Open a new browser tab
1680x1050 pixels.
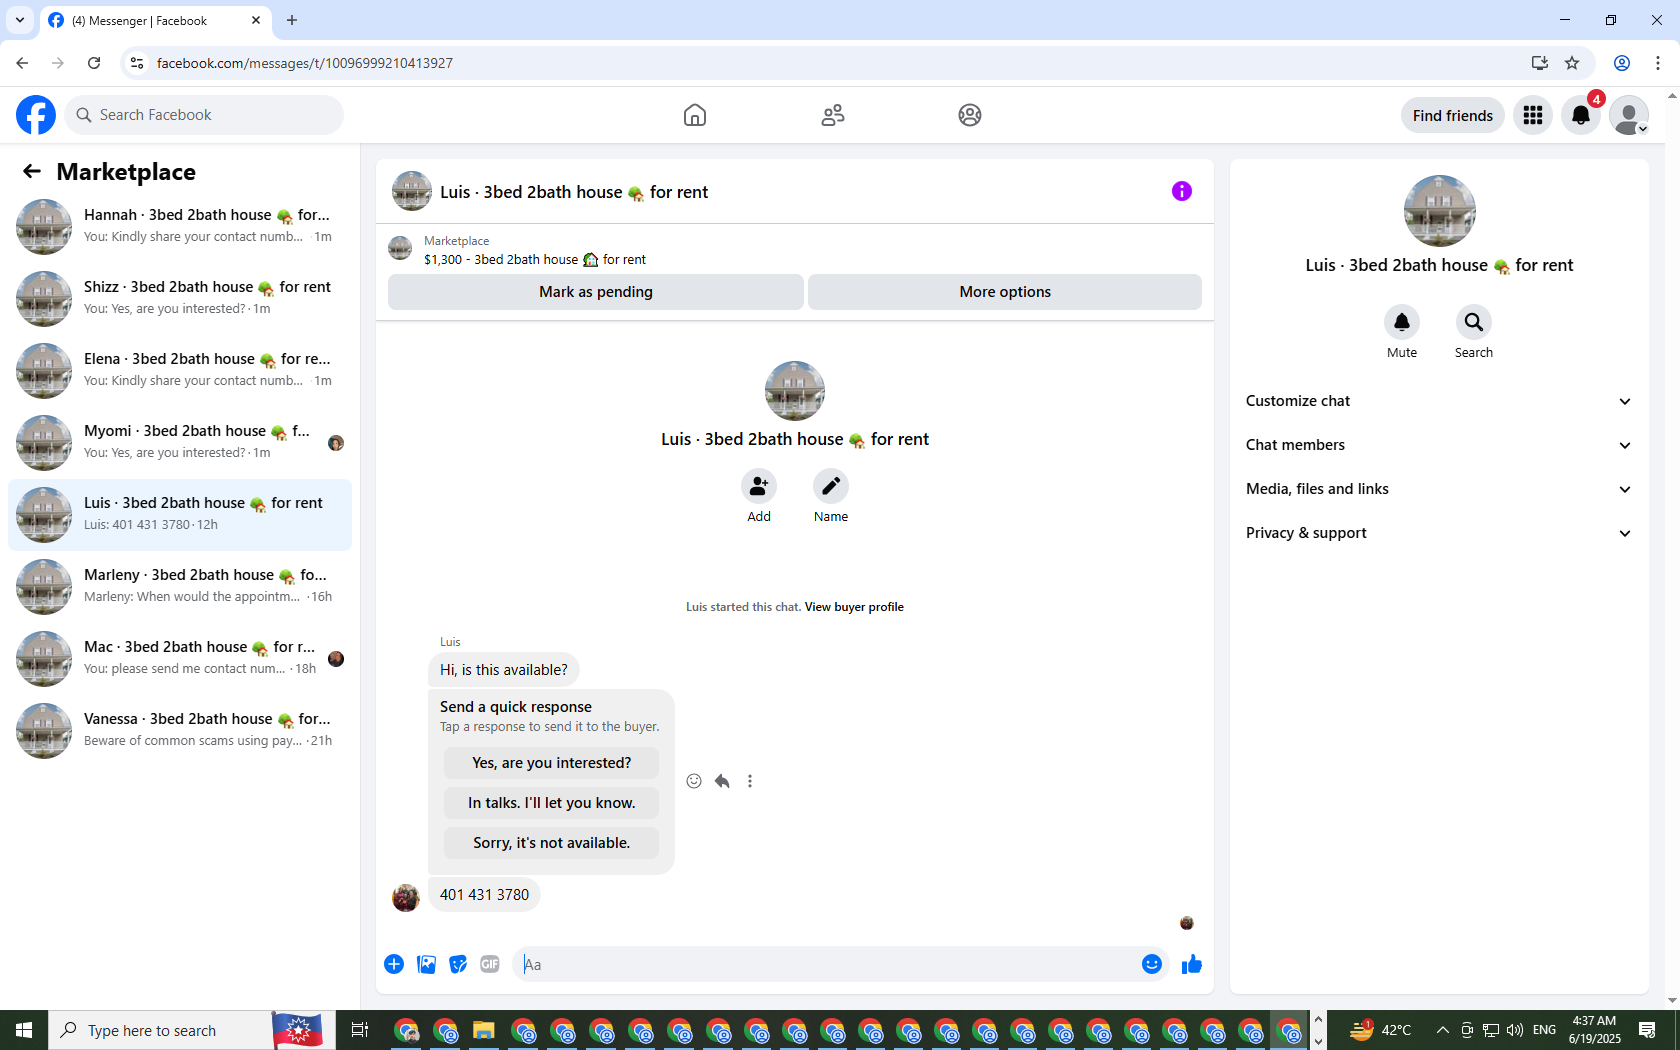coord(292,20)
